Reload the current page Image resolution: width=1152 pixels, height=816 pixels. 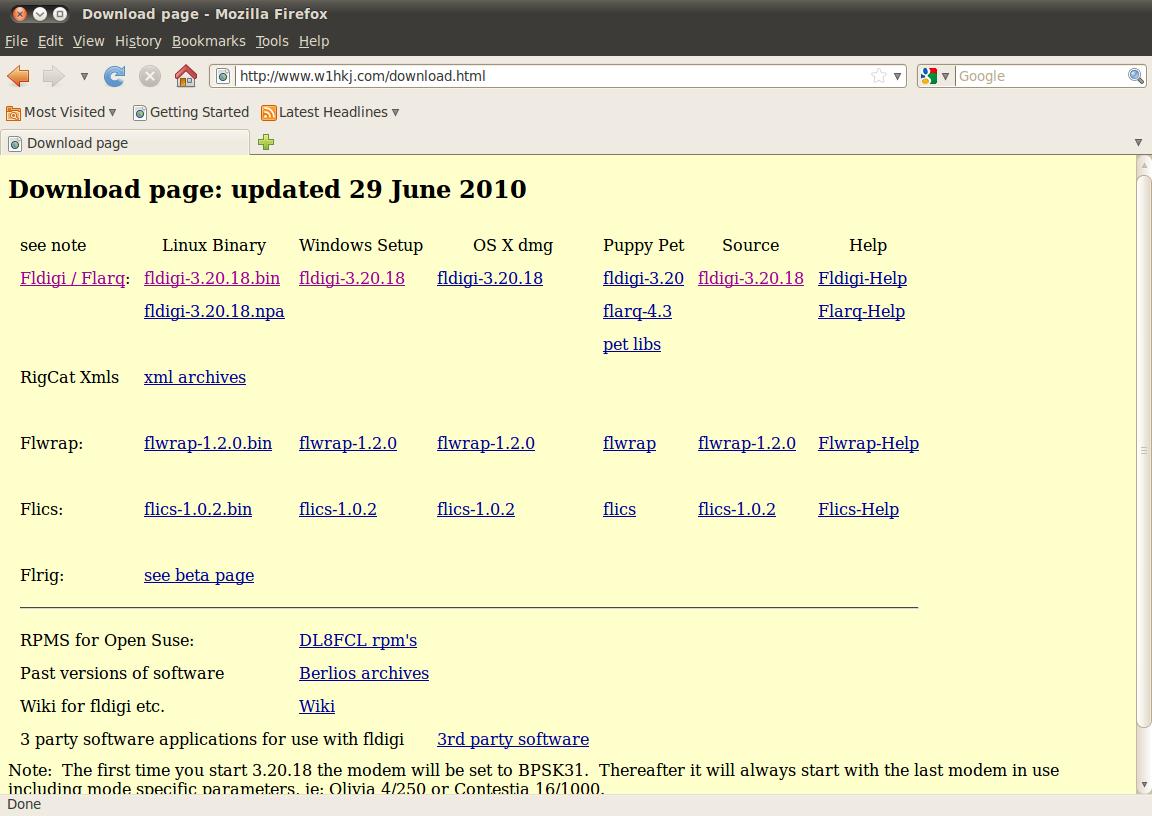115,76
